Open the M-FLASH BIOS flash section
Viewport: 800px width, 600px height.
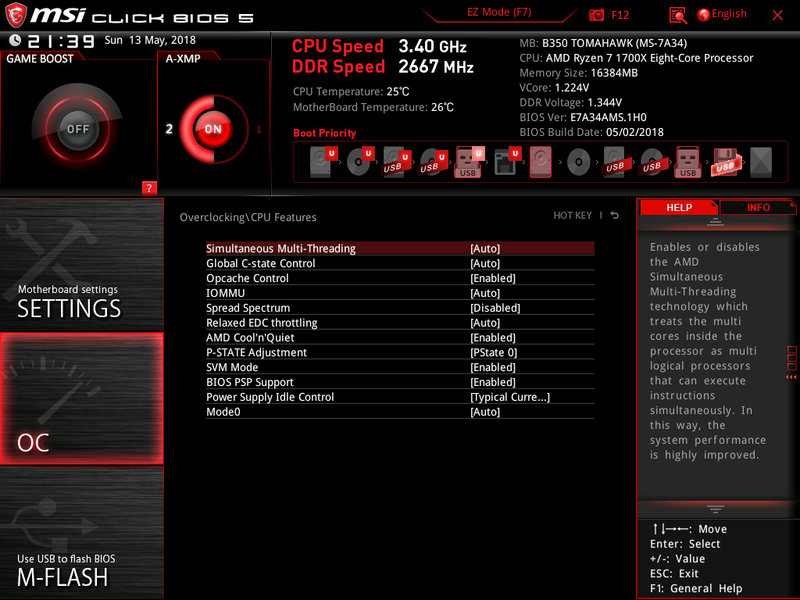tap(82, 533)
